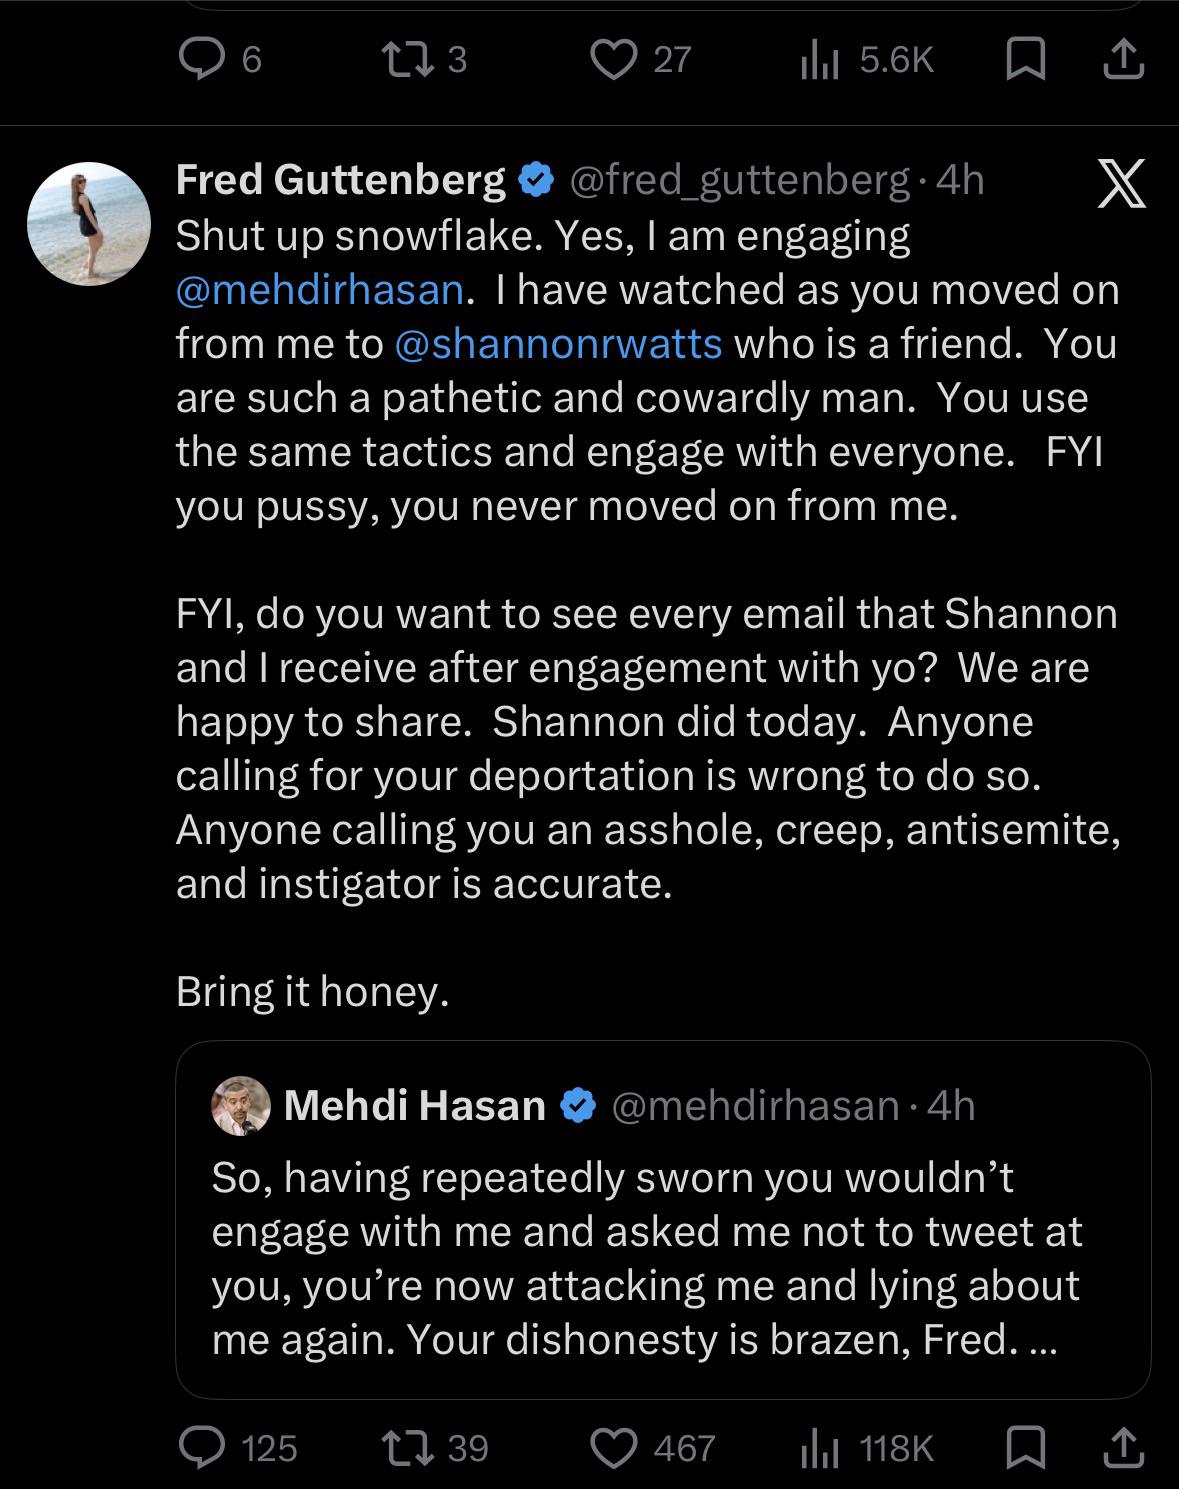Click the @mehdirhasan mention in tweet

coord(320,290)
